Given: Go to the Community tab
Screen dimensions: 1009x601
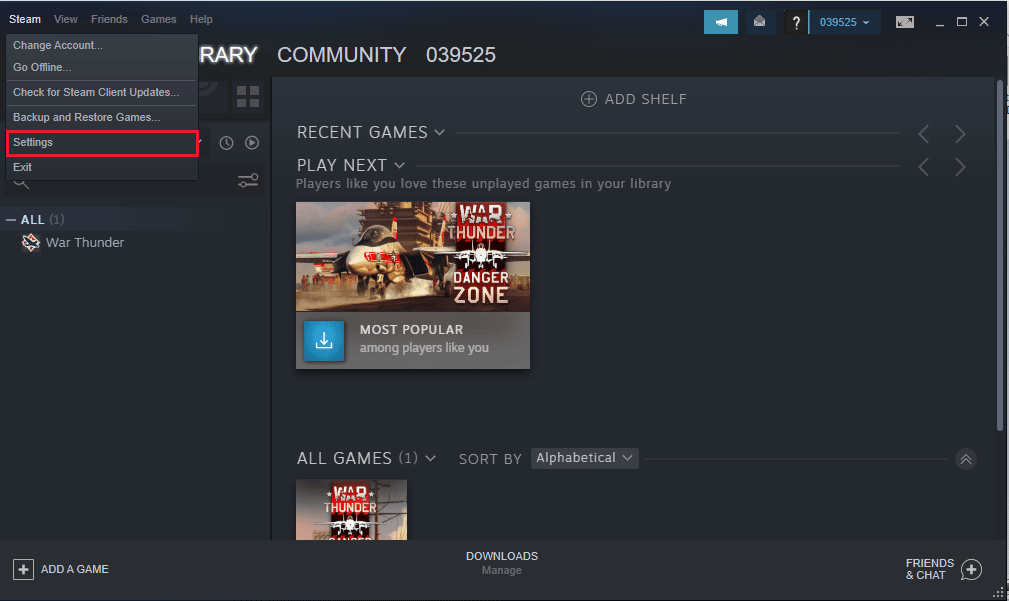Looking at the screenshot, I should coord(341,55).
